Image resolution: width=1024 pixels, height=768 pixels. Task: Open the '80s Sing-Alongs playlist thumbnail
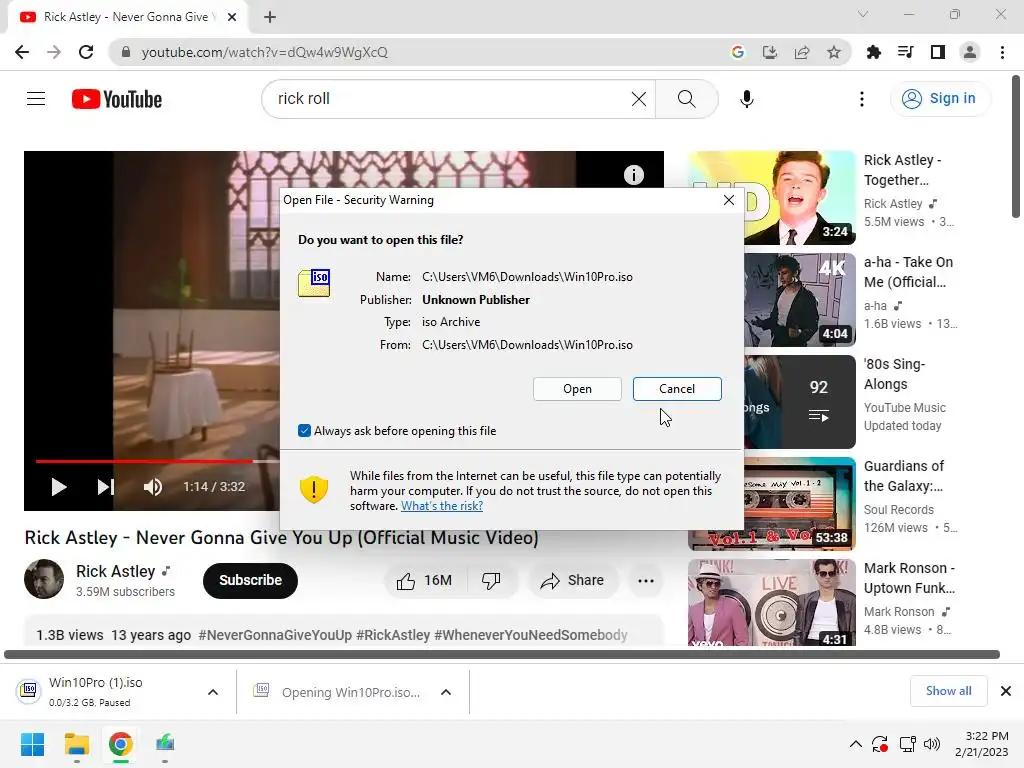tap(800, 402)
